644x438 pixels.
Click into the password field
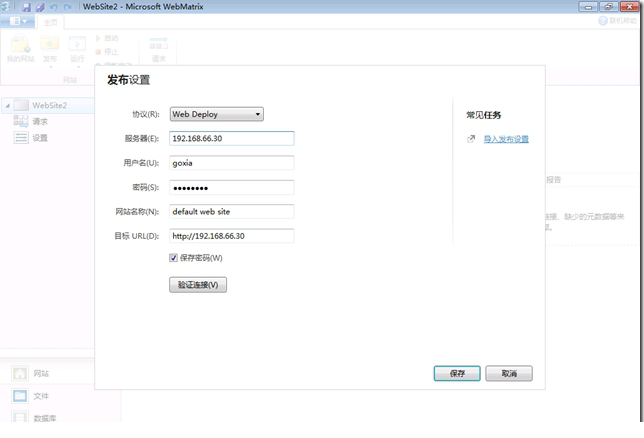232,187
